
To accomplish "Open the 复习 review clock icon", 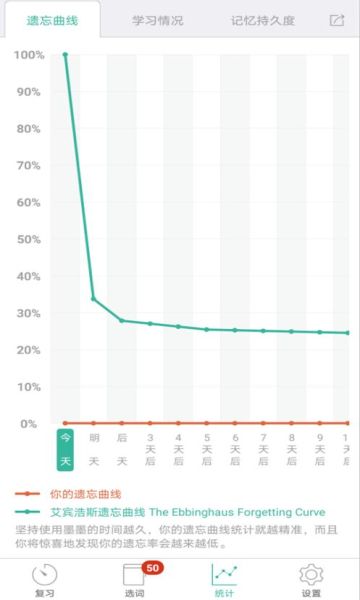I will tap(44, 575).
